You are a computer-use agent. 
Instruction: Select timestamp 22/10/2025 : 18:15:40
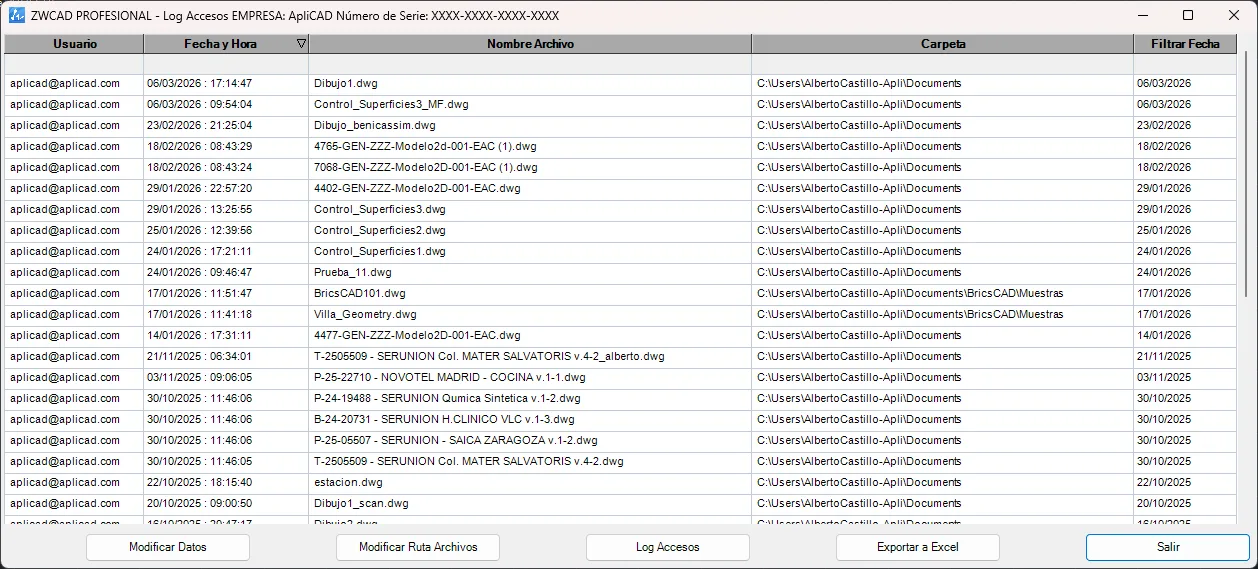[x=199, y=482]
